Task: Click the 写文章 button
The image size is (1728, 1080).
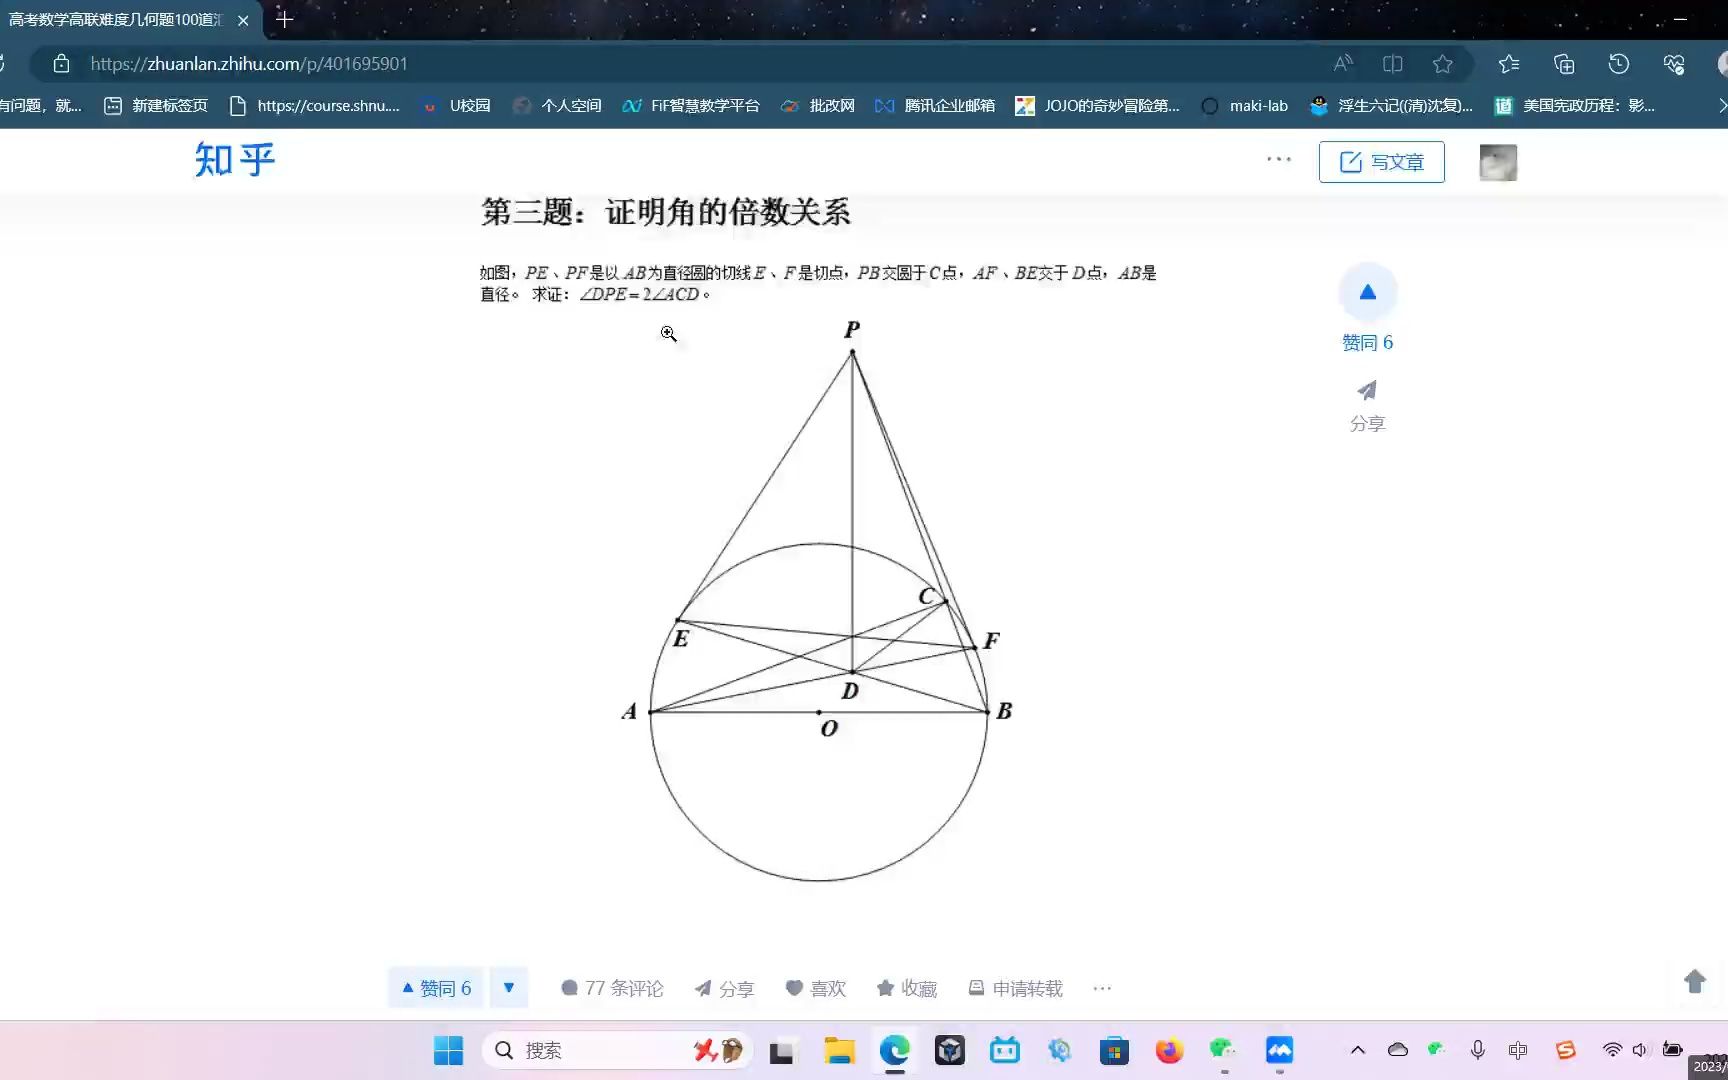Action: (x=1381, y=162)
